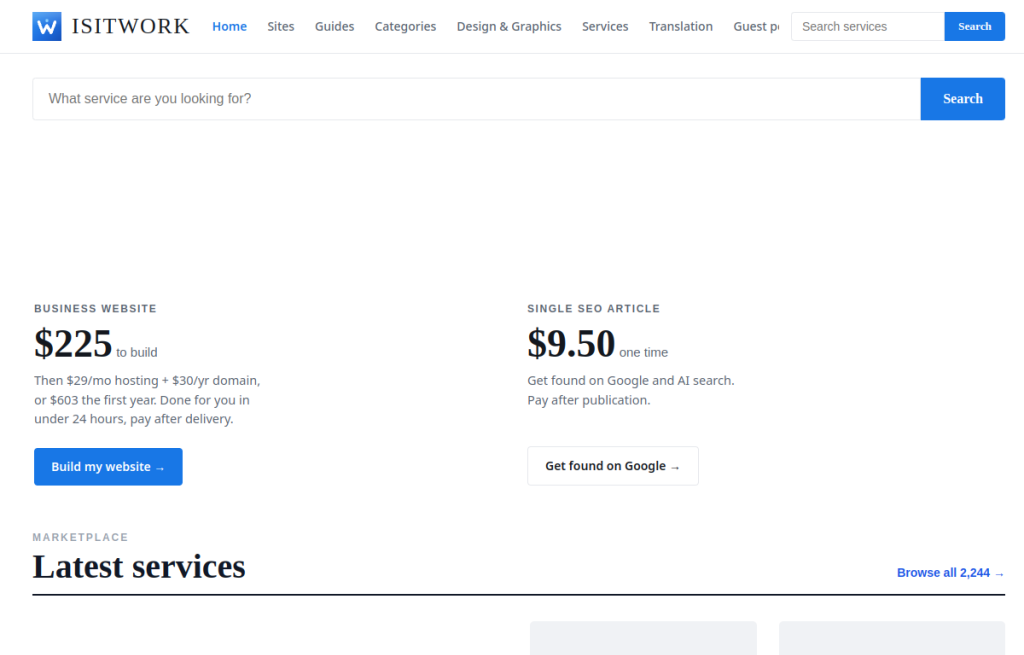Select Translation in the top navigation
The height and width of the screenshot is (655, 1024).
click(x=681, y=27)
